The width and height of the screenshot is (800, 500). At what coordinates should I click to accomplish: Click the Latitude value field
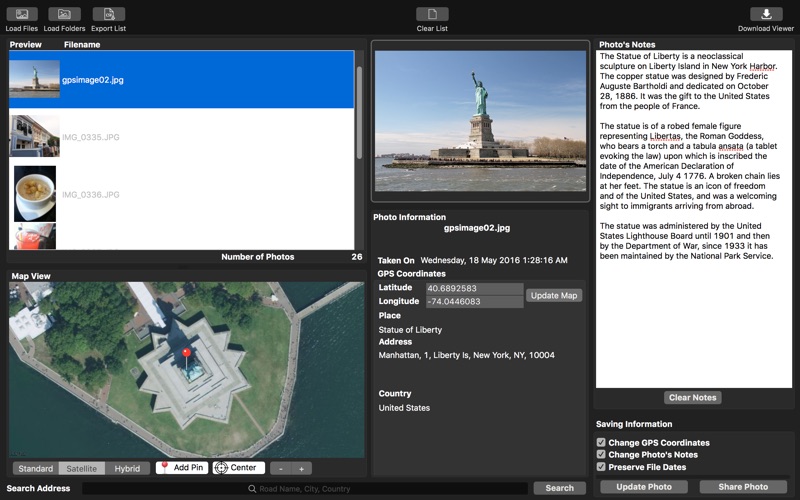[474, 288]
